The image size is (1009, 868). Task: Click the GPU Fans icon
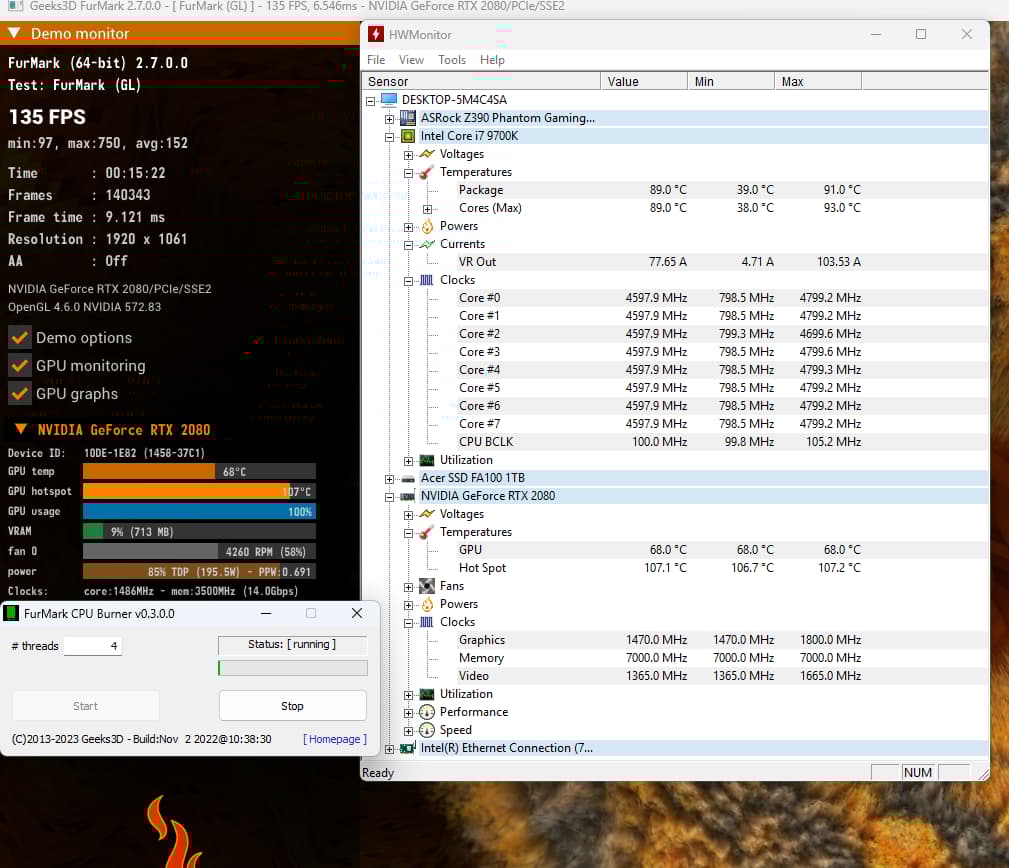(x=427, y=586)
